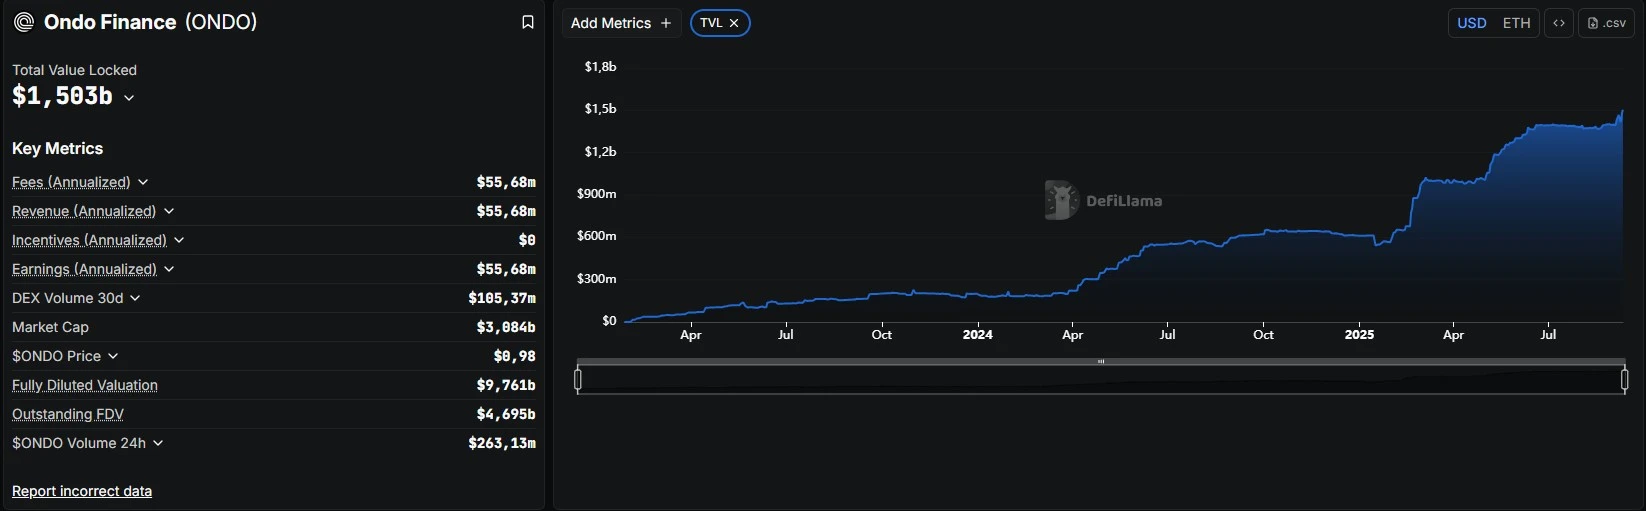Expand Incentives (Annualized) row
The width and height of the screenshot is (1646, 511).
pyautogui.click(x=179, y=240)
